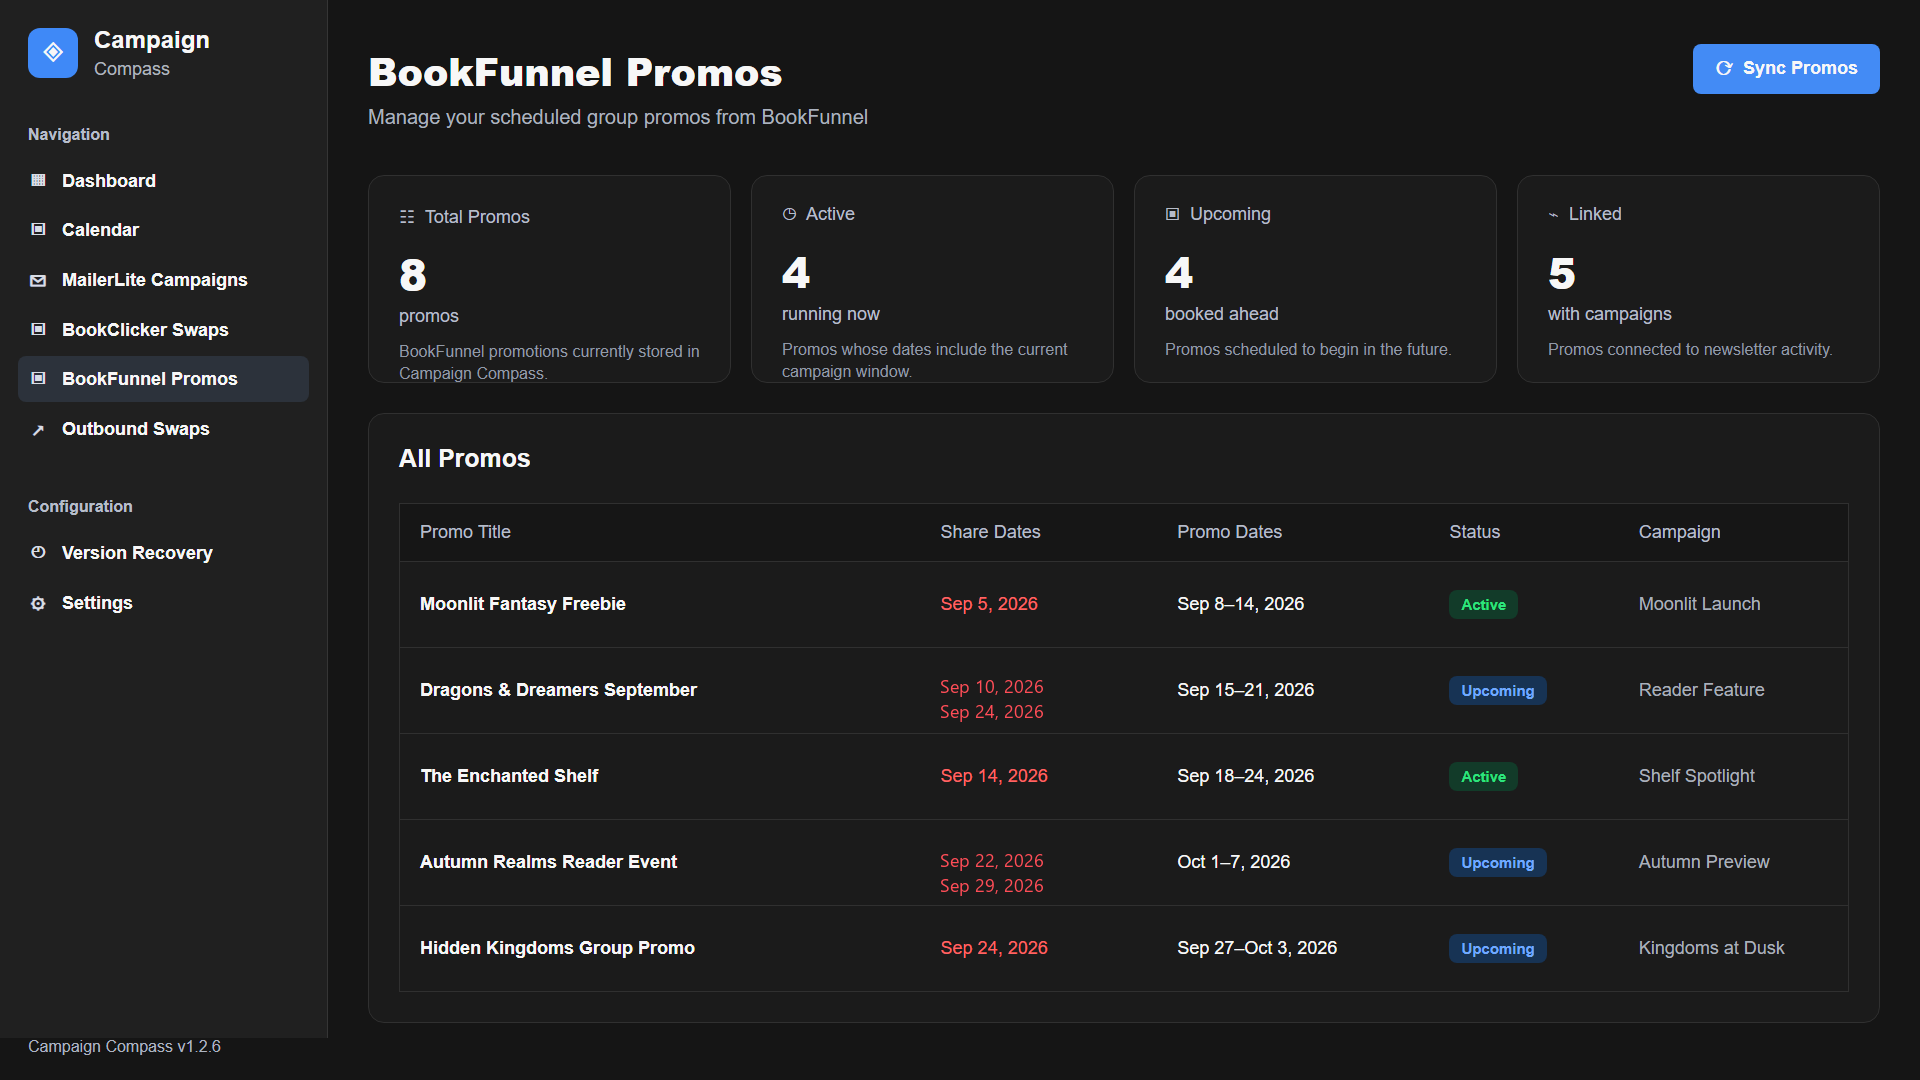Click the Settings gear icon
The height and width of the screenshot is (1080, 1920).
pos(38,603)
